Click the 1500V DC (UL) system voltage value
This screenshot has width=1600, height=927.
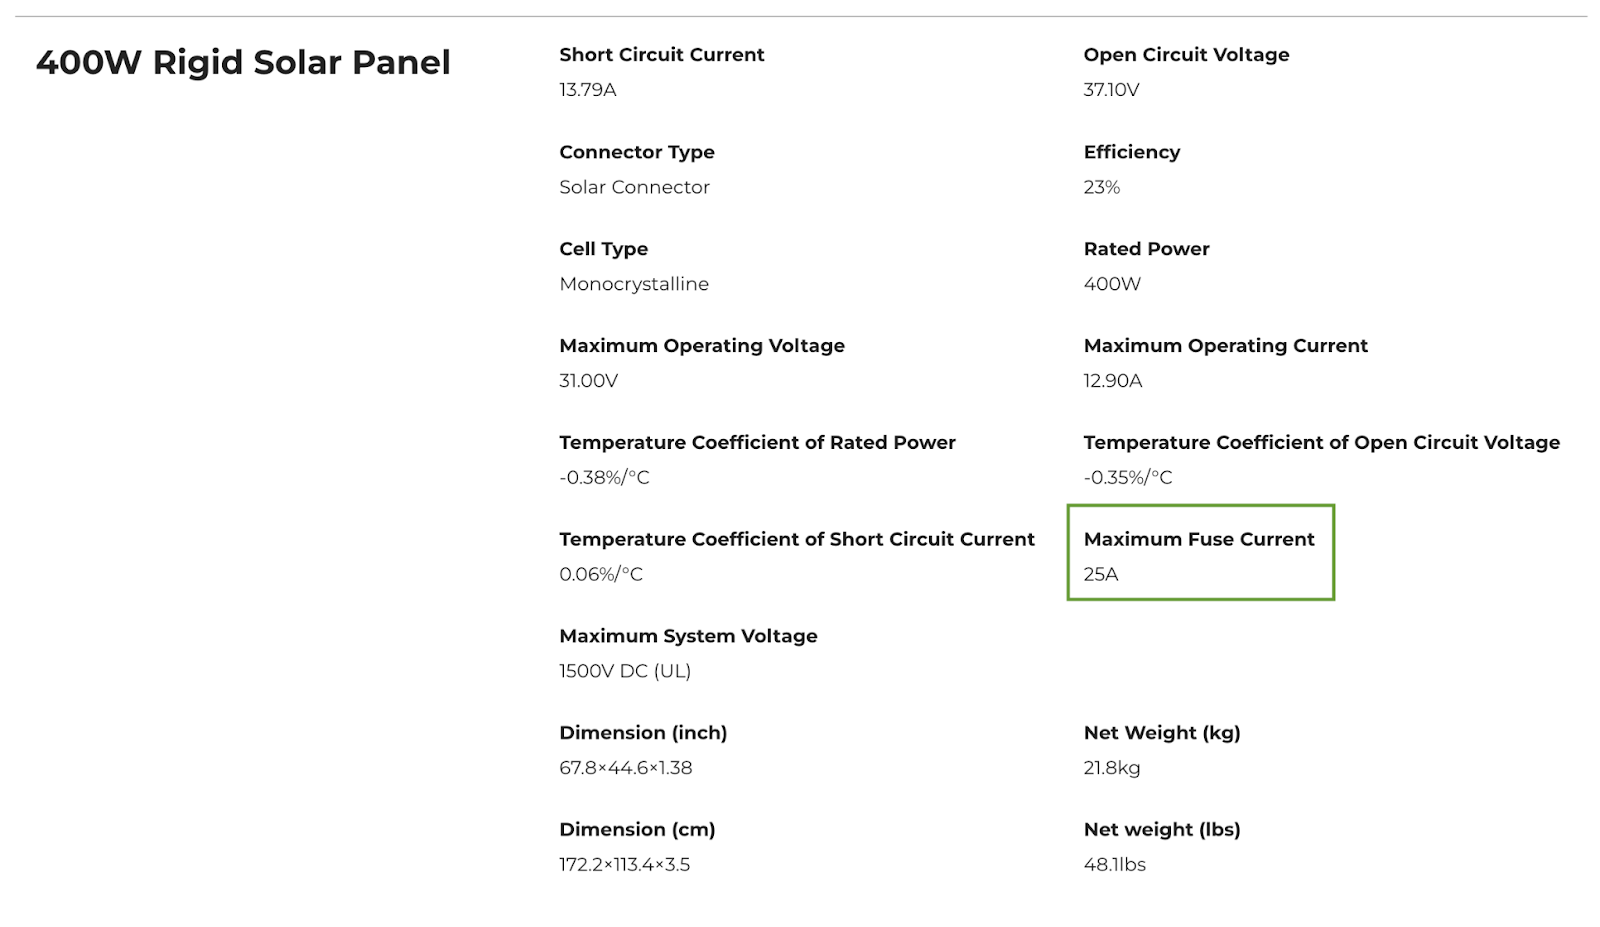[625, 671]
